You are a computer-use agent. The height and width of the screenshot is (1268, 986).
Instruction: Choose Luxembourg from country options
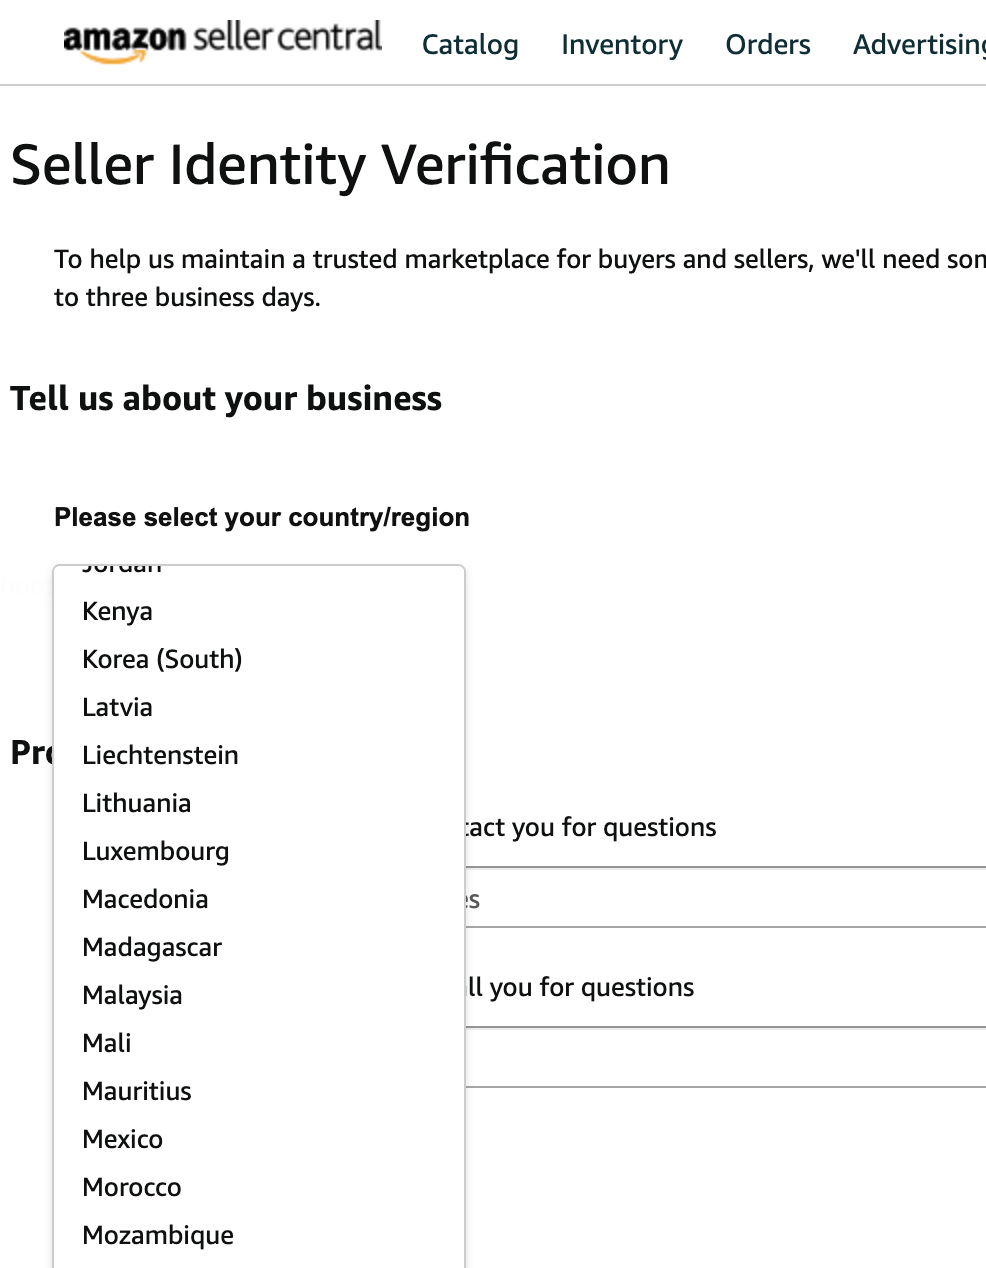(x=156, y=851)
